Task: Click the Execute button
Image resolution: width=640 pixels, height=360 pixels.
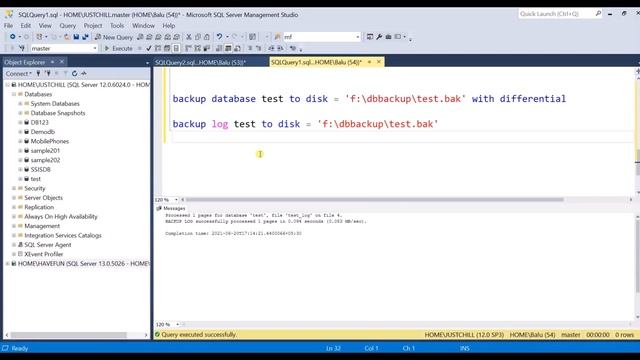Action: coord(118,48)
